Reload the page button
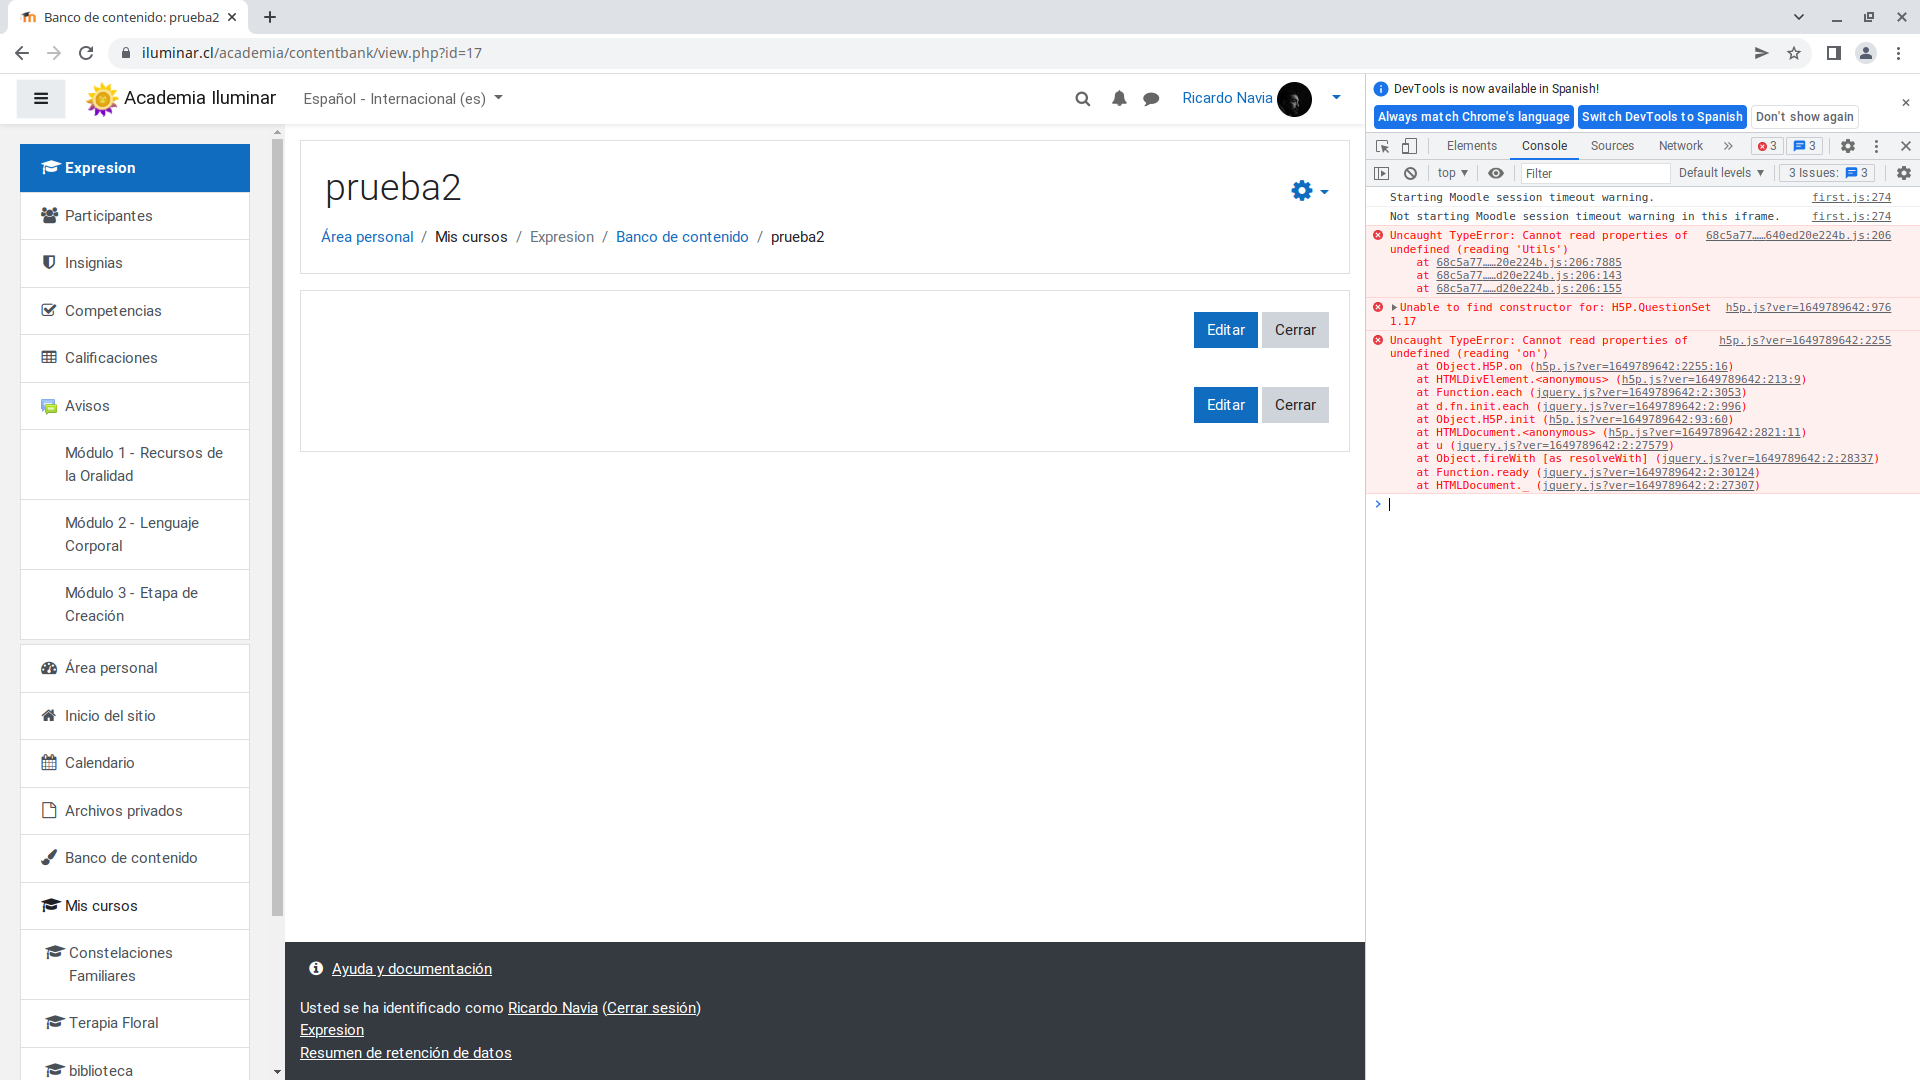This screenshot has width=1920, height=1080. [86, 53]
